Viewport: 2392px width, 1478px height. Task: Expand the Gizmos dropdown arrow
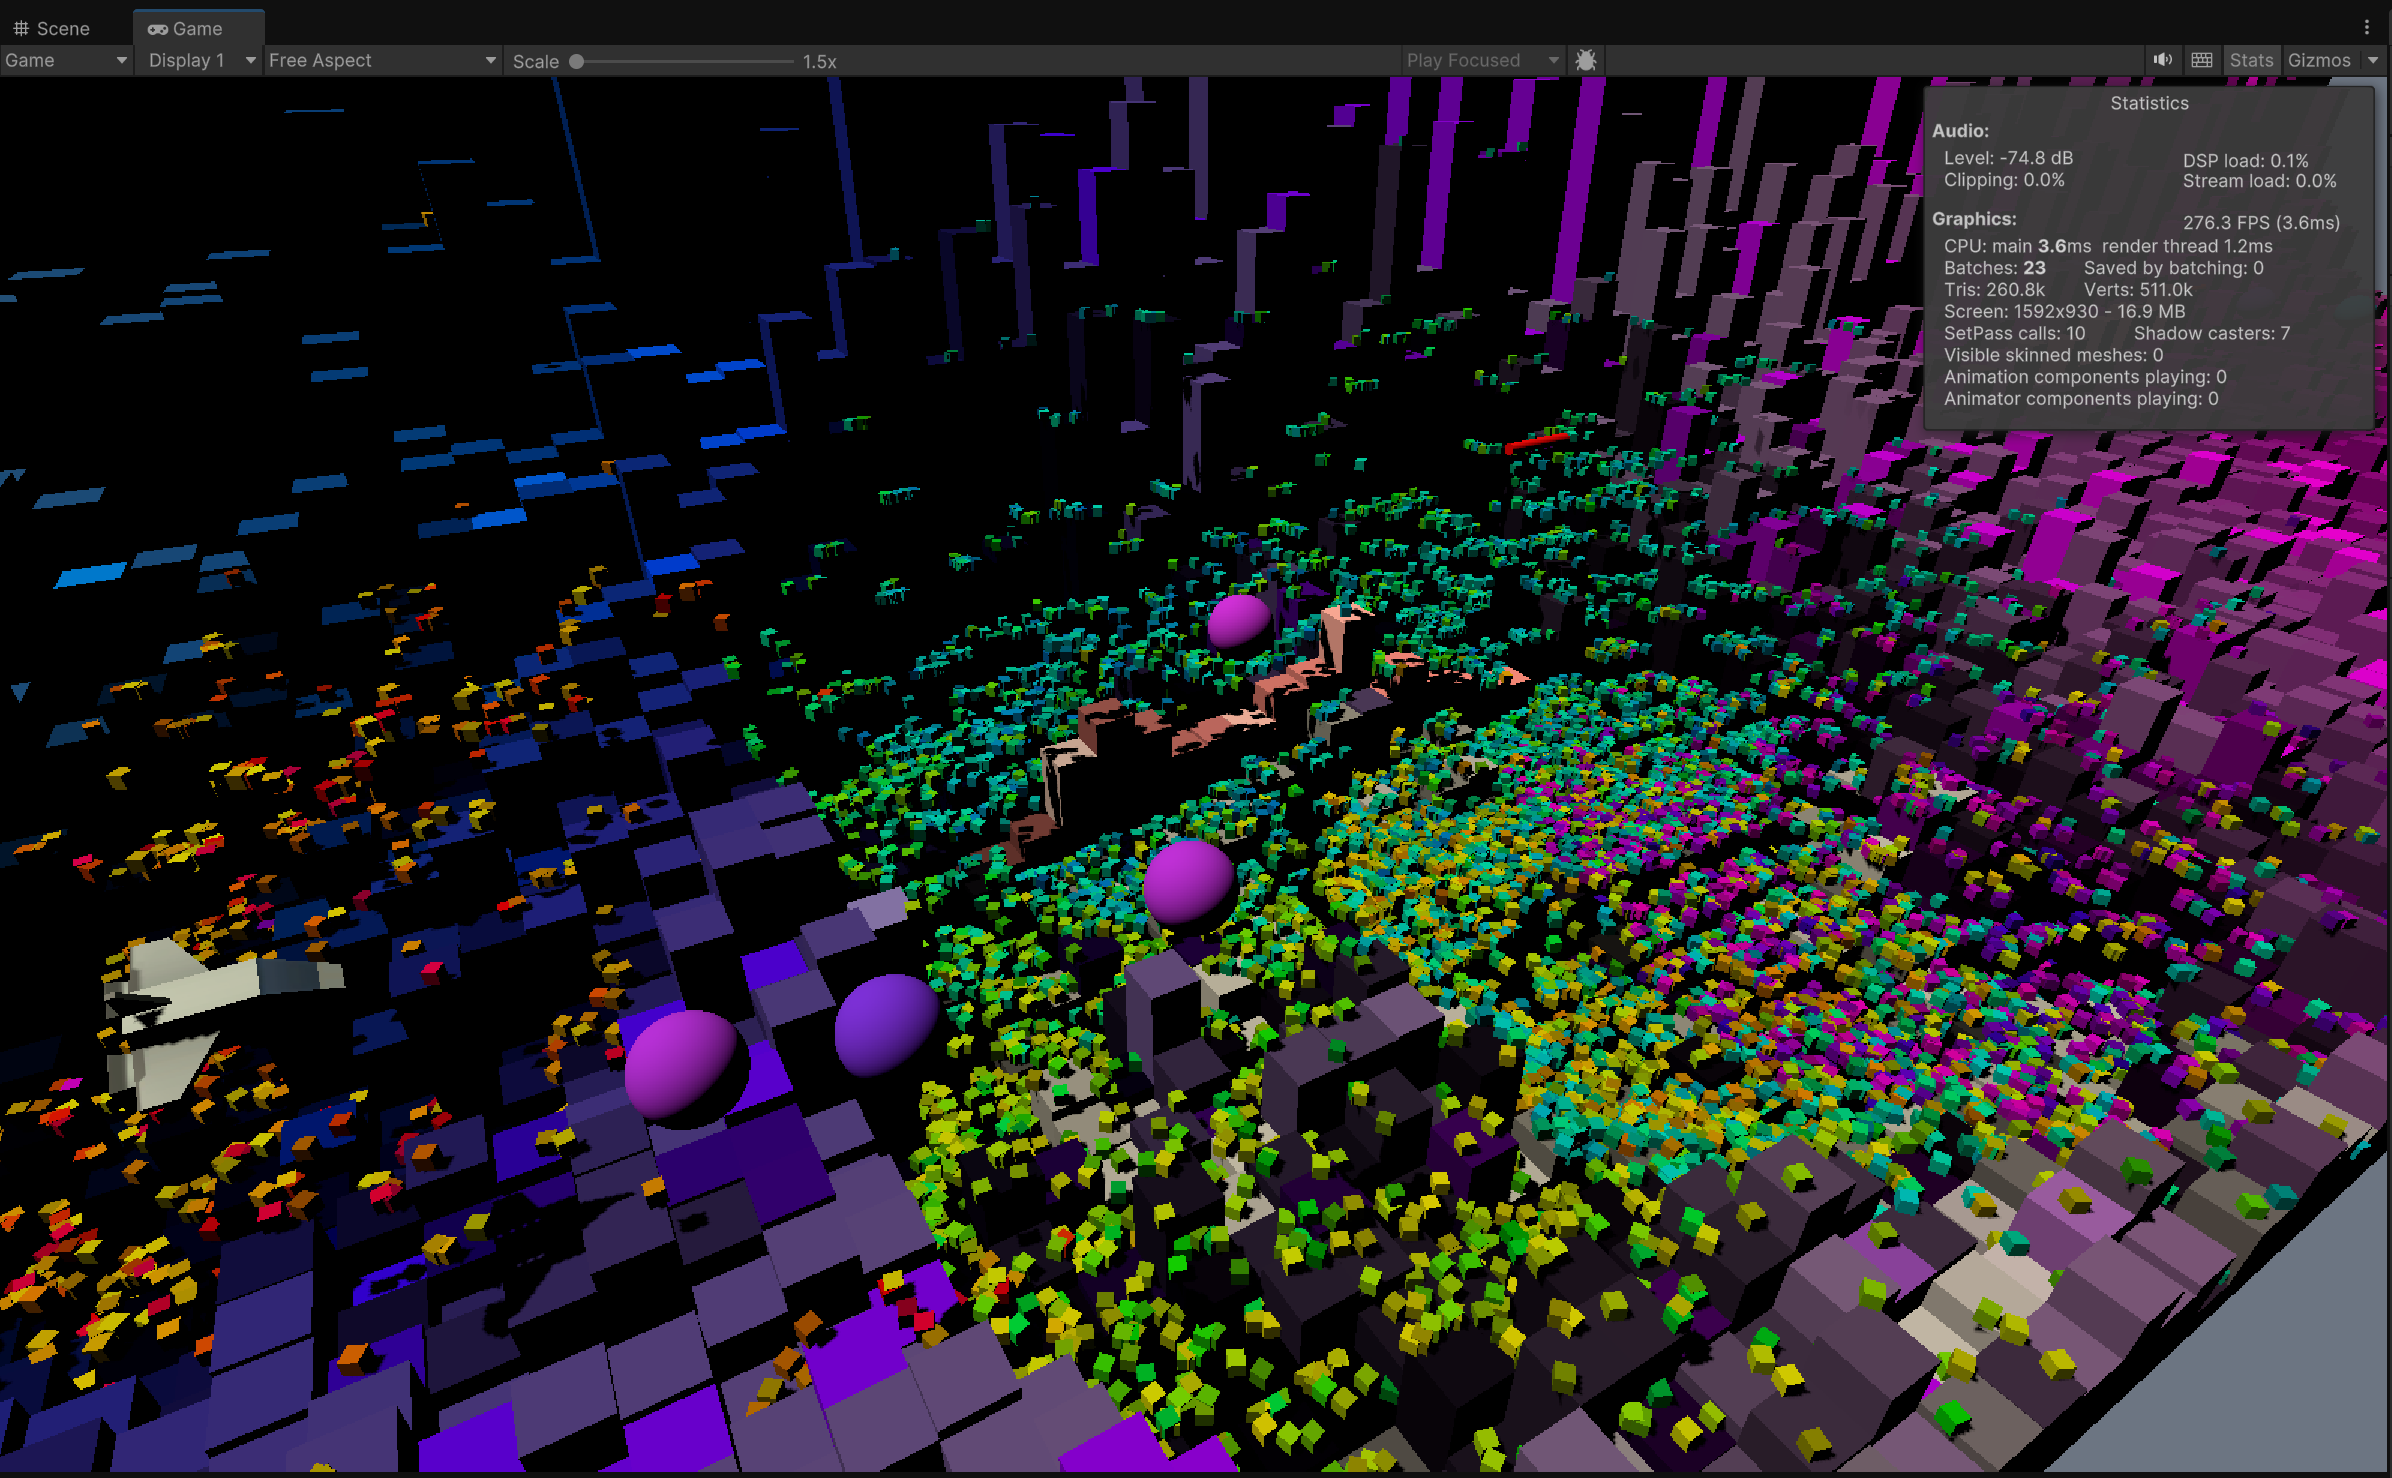tap(2373, 60)
